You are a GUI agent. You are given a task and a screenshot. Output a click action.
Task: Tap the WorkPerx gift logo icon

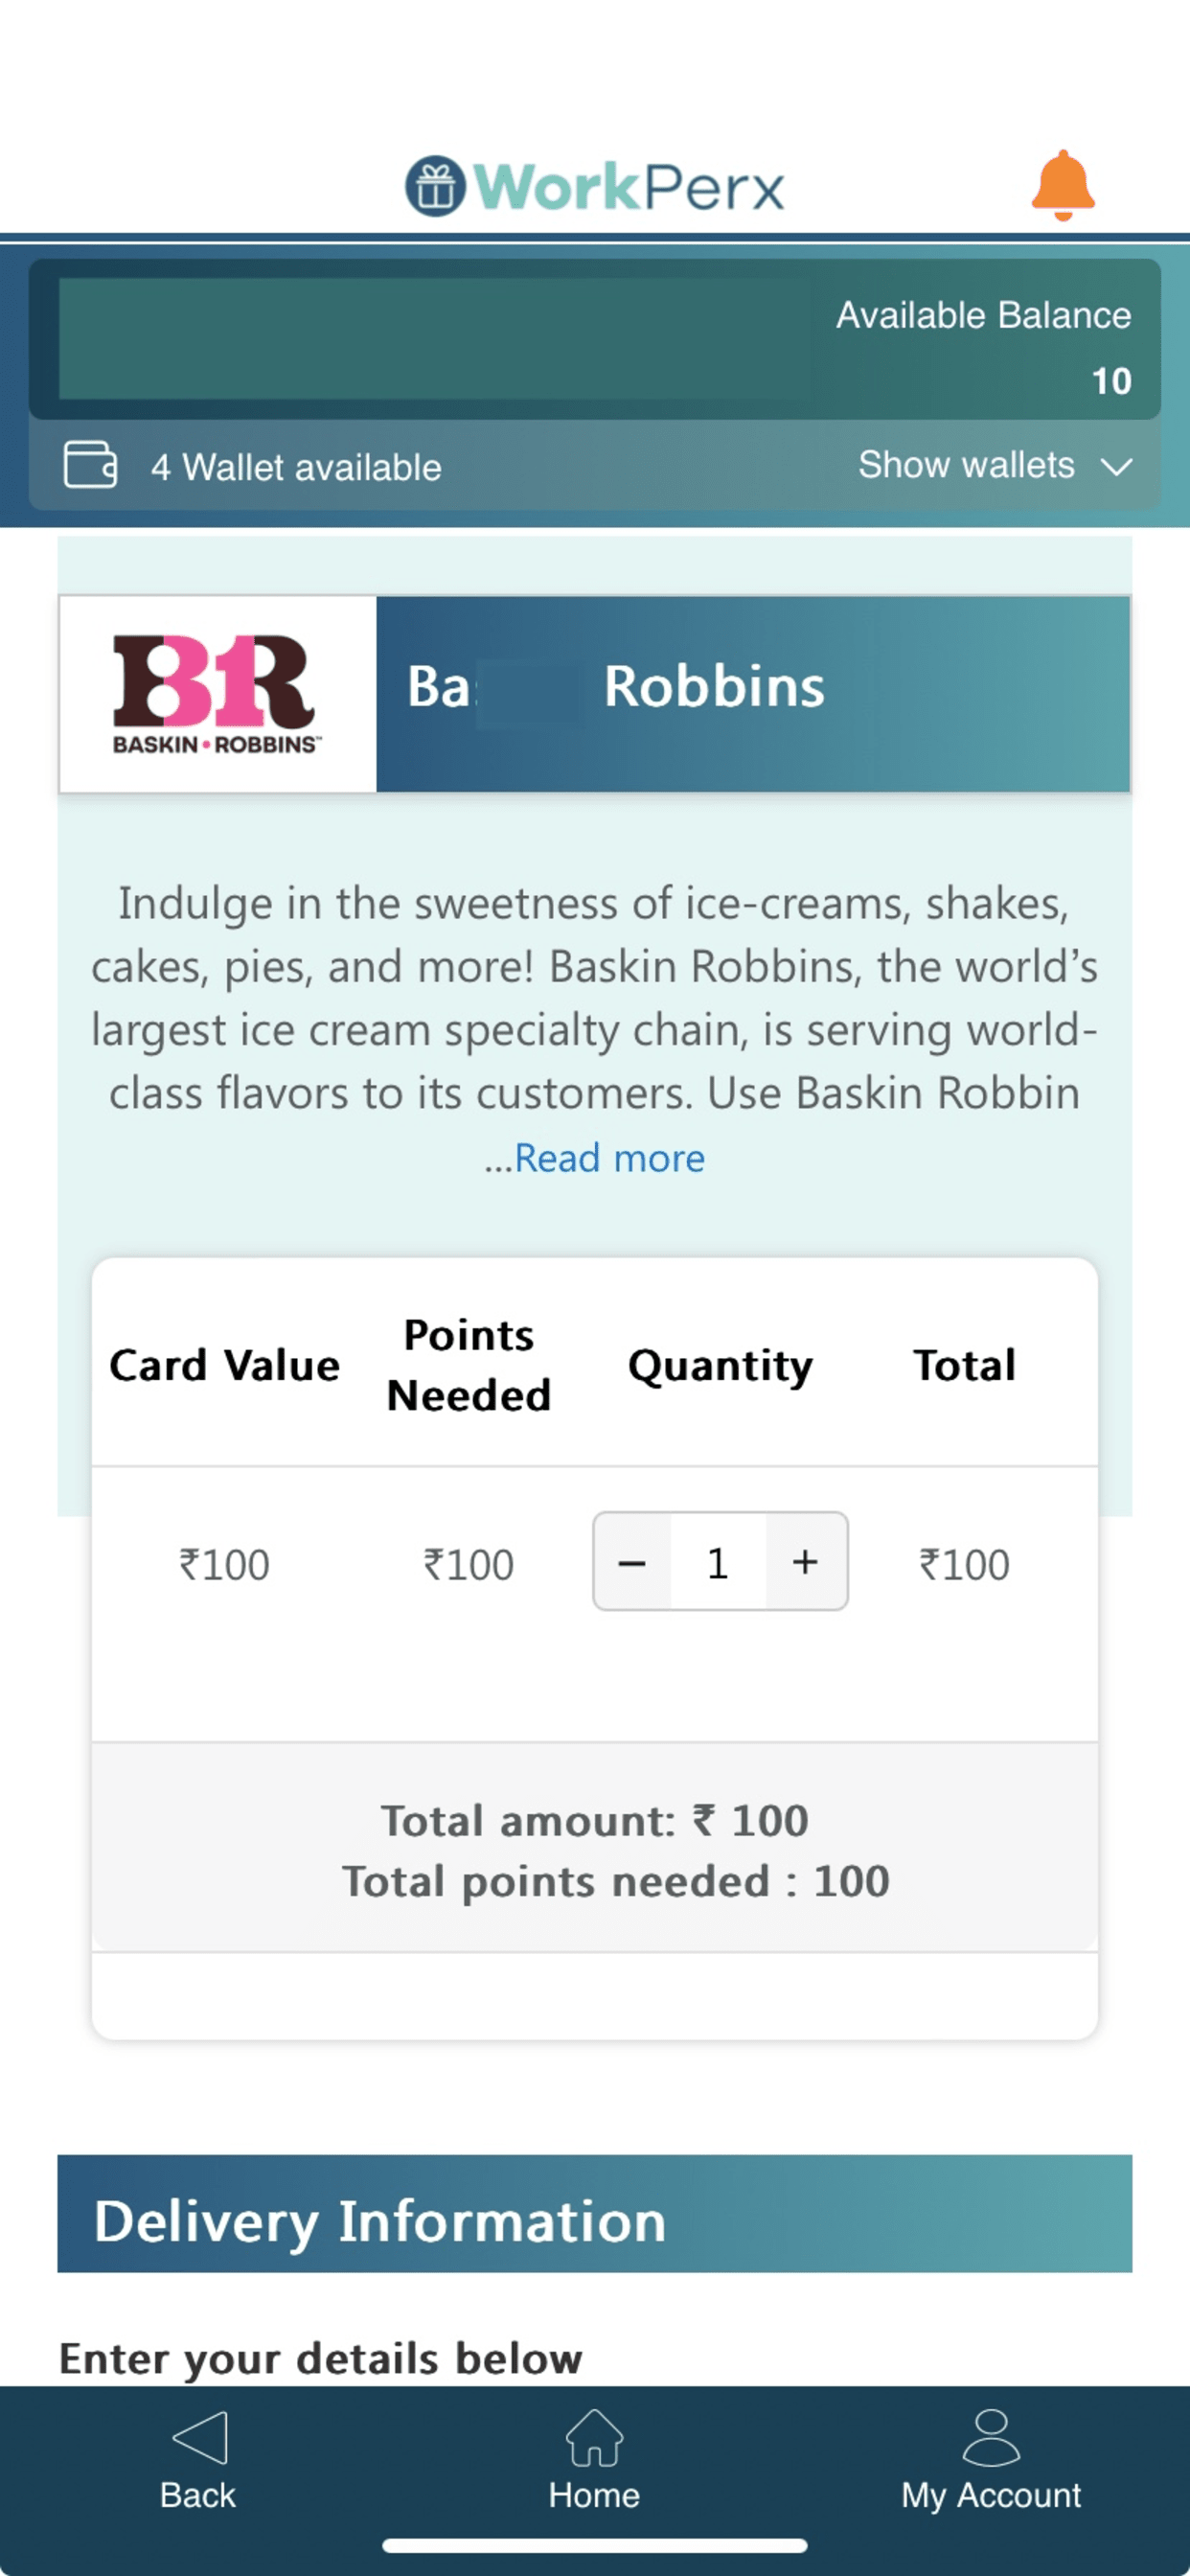click(x=435, y=186)
